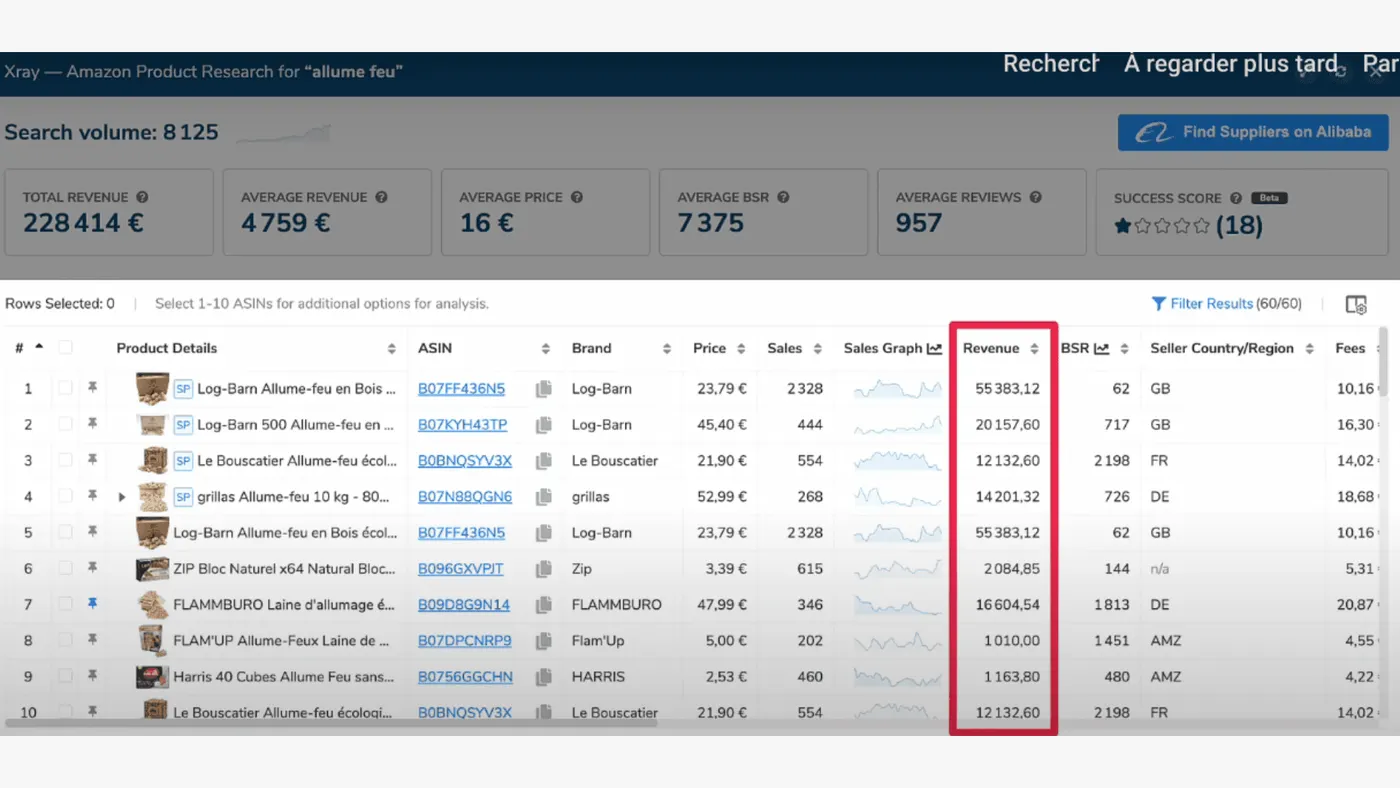Open ASIN link B07KYH43TP
The height and width of the screenshot is (788, 1400).
click(462, 425)
